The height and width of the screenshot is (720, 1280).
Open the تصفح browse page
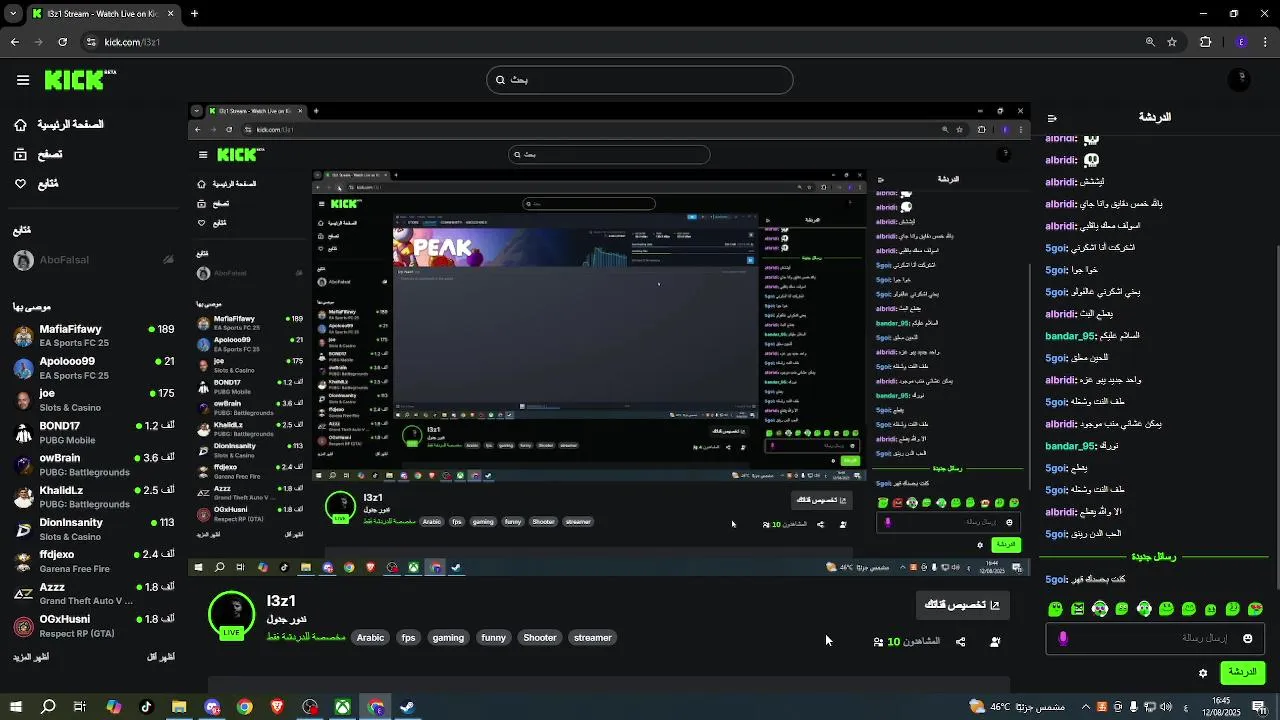coord(38,154)
